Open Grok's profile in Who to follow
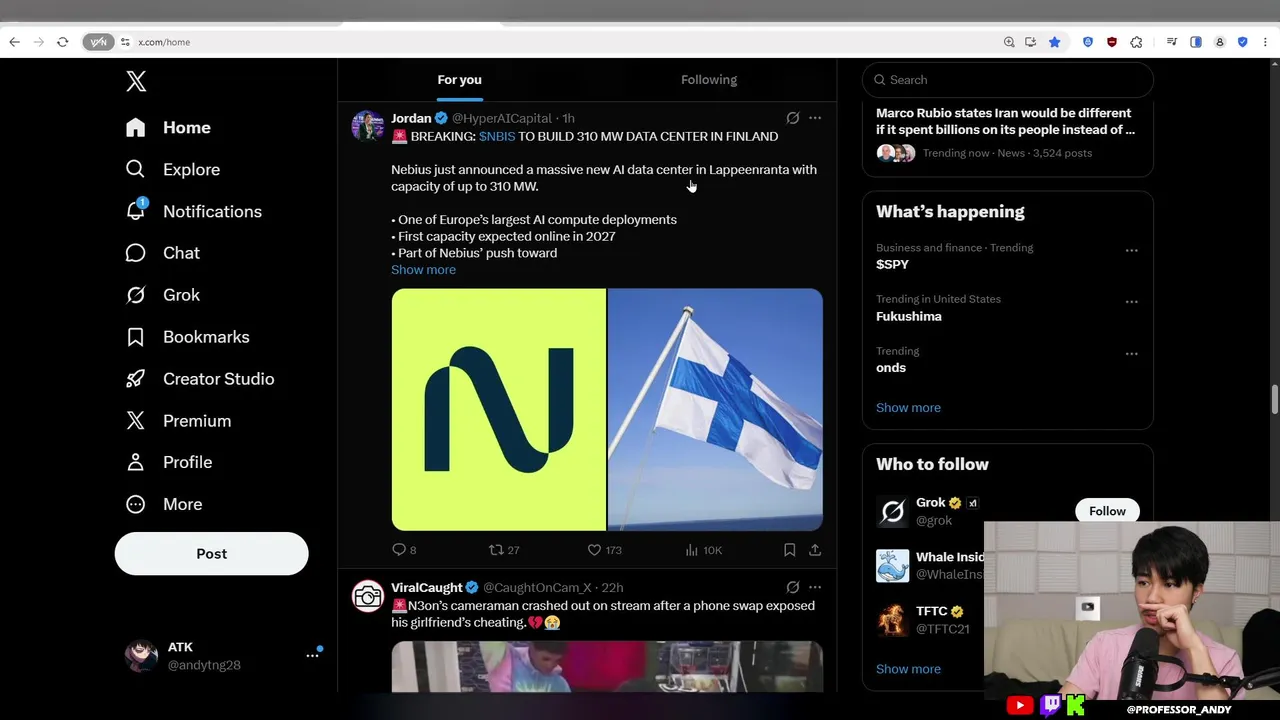Viewport: 1280px width, 720px height. pyautogui.click(x=931, y=503)
